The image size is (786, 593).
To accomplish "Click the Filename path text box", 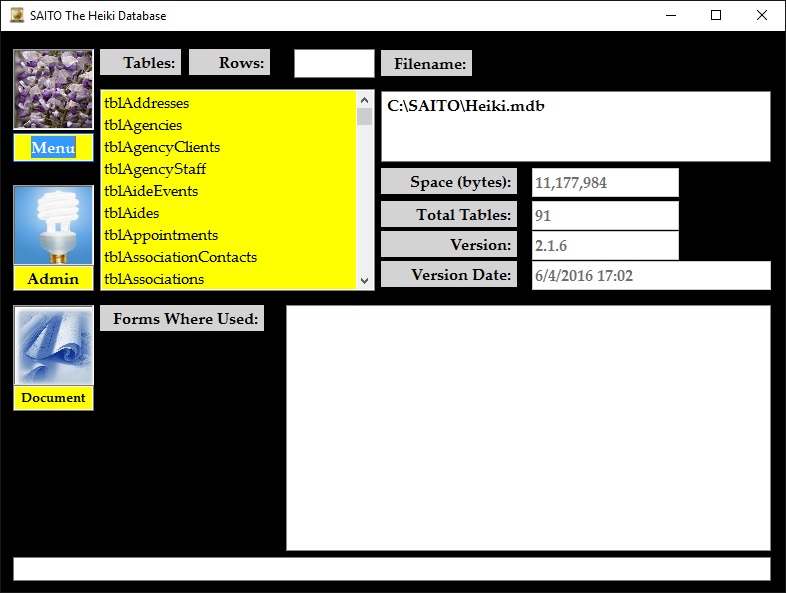I will coord(575,126).
